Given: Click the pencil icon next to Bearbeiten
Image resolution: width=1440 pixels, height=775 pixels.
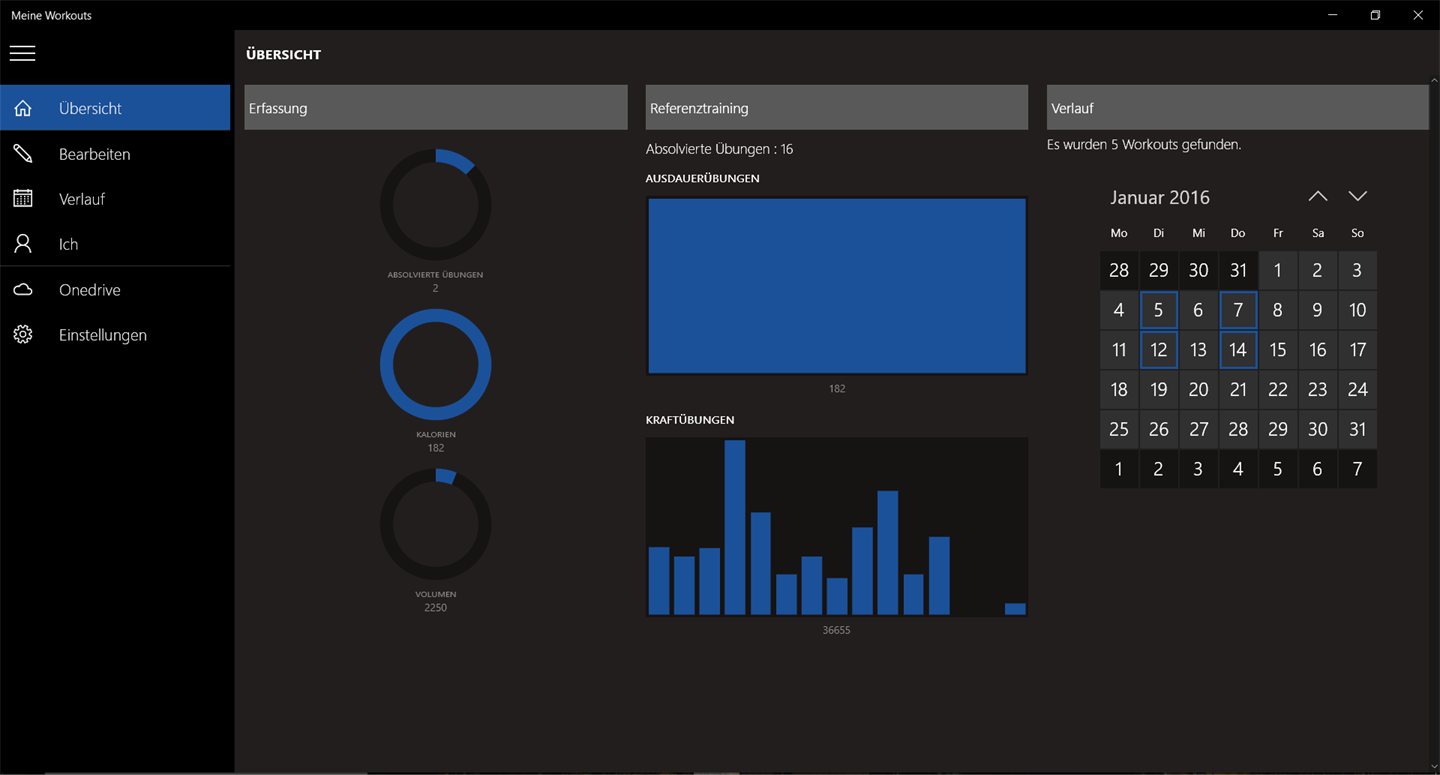Looking at the screenshot, I should click(23, 154).
